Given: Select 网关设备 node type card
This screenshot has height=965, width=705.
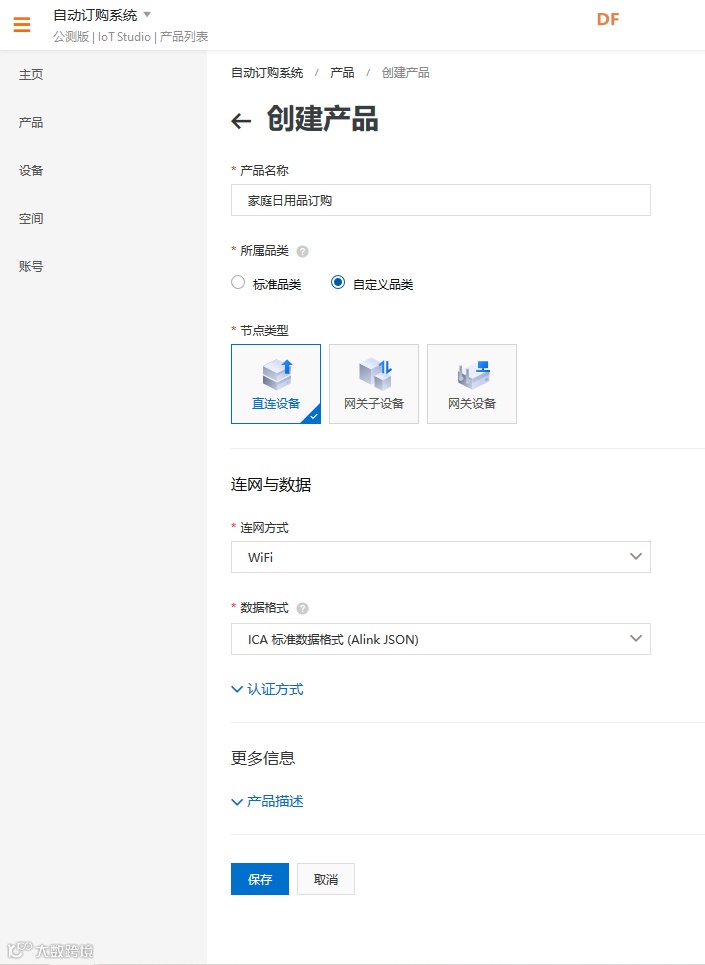Looking at the screenshot, I should [x=472, y=384].
